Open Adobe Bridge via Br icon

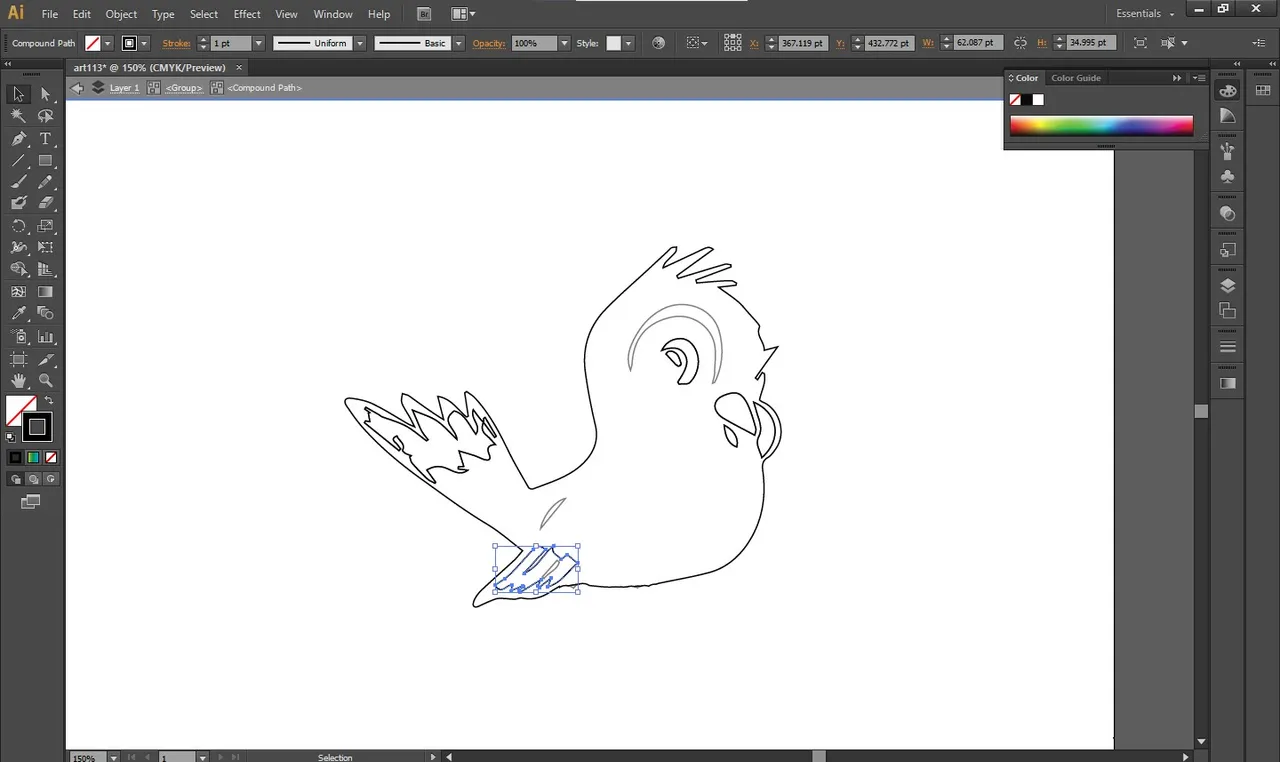(424, 14)
